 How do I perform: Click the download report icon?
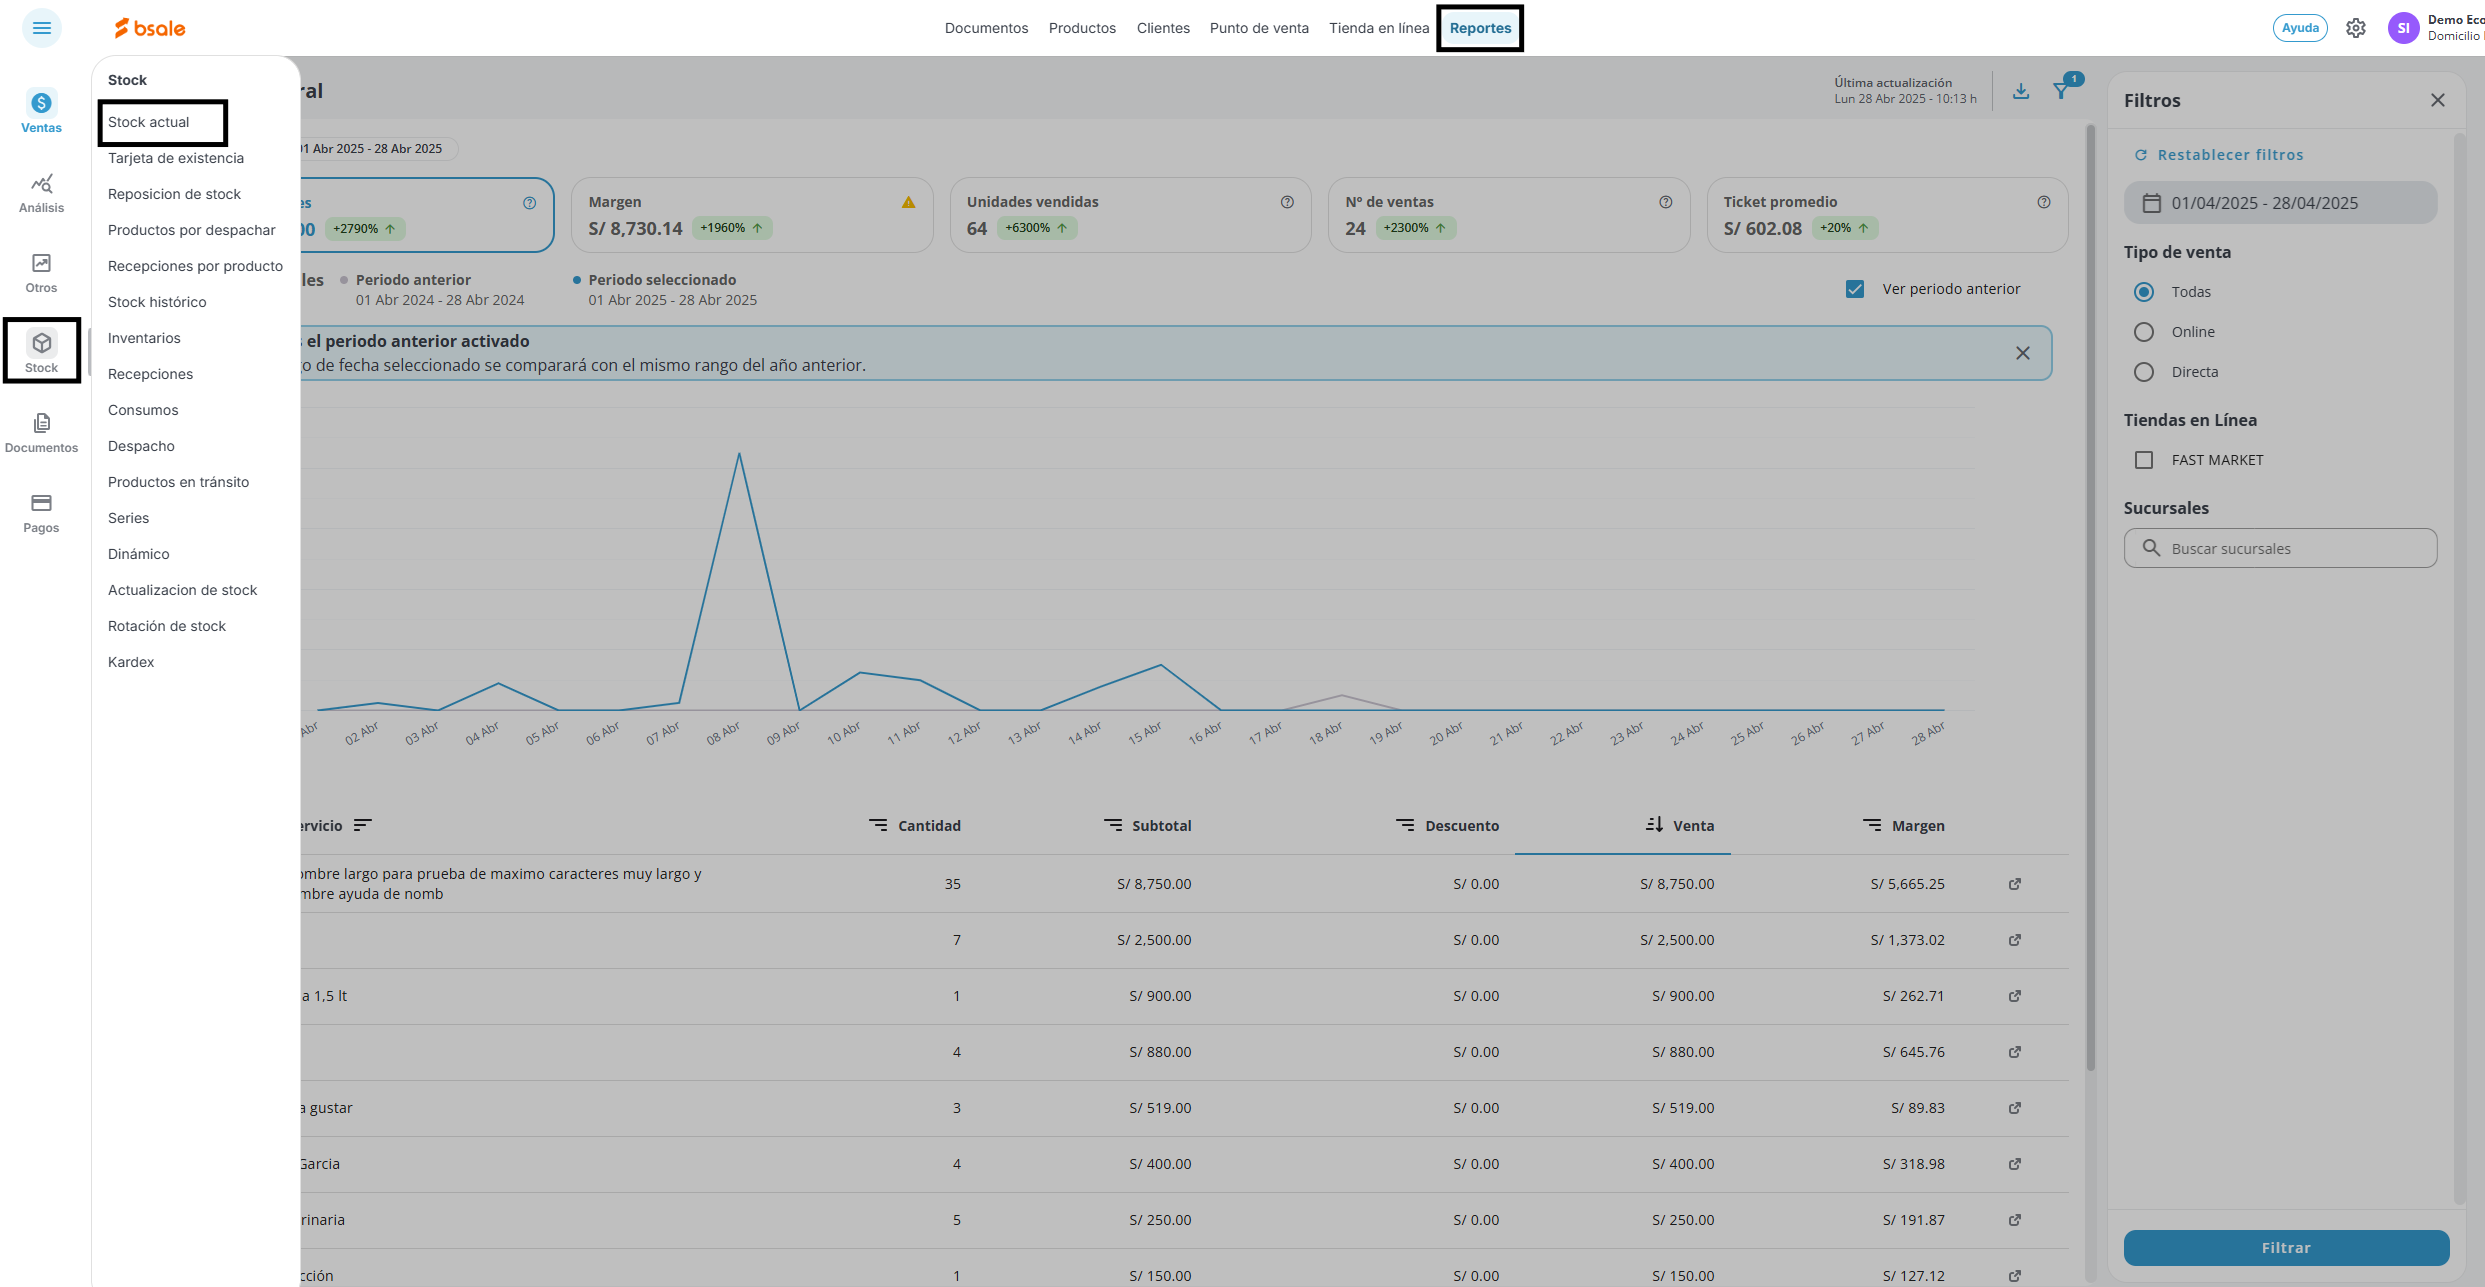(x=2021, y=91)
